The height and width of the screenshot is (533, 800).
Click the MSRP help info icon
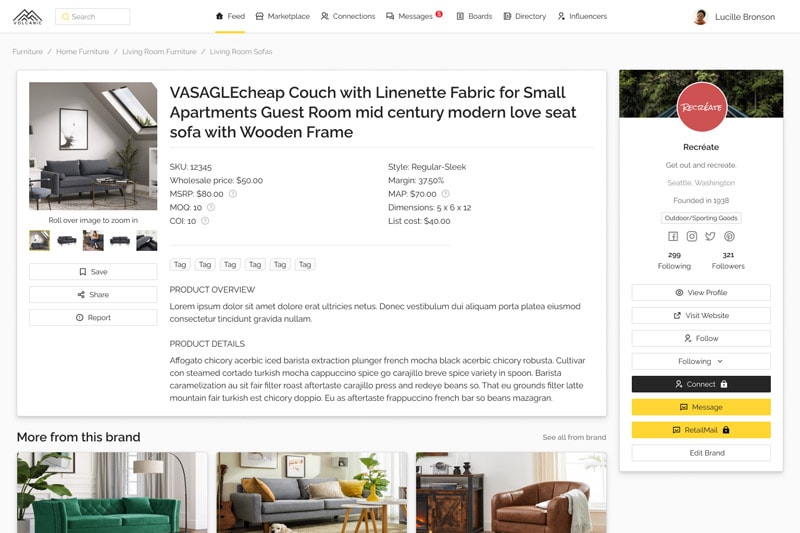click(x=233, y=194)
